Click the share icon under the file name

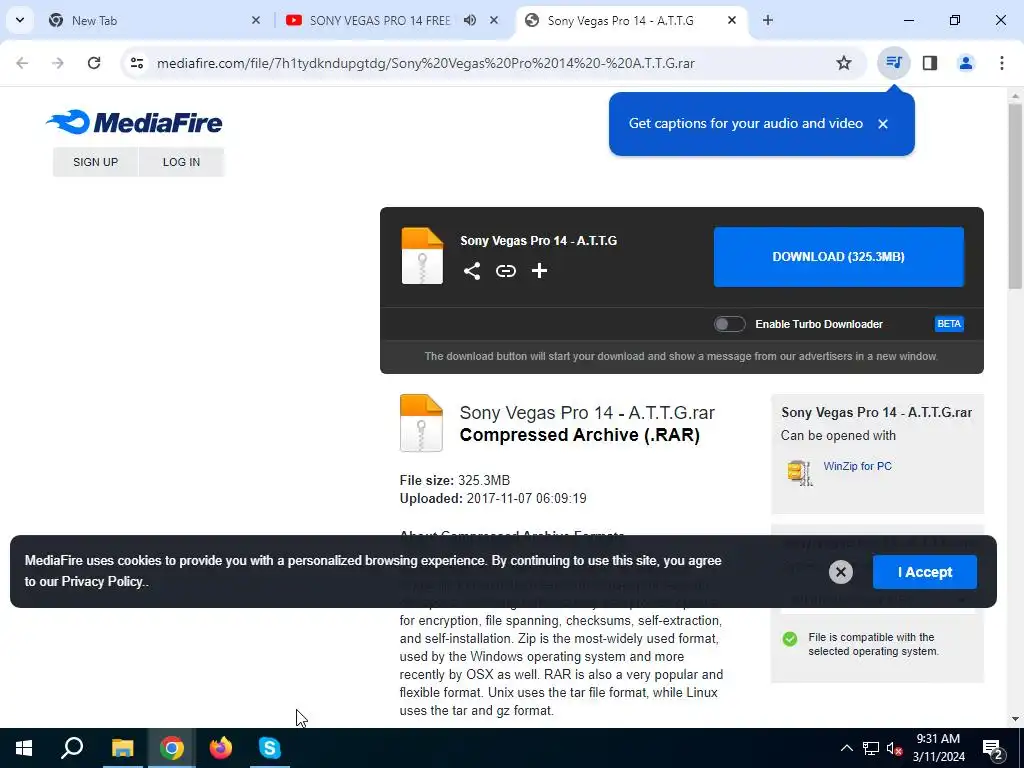[x=472, y=271]
